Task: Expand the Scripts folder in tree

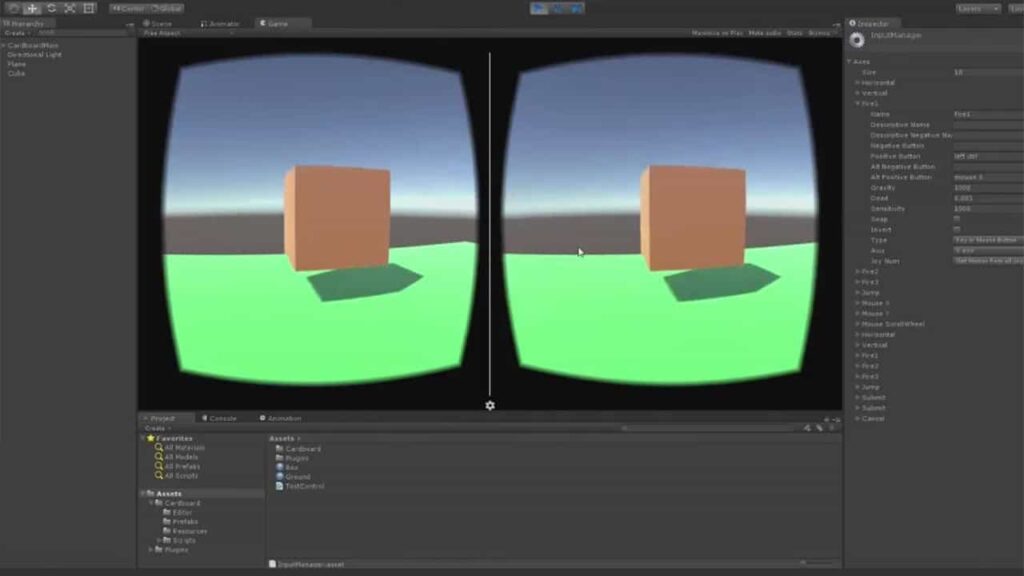Action: click(159, 541)
